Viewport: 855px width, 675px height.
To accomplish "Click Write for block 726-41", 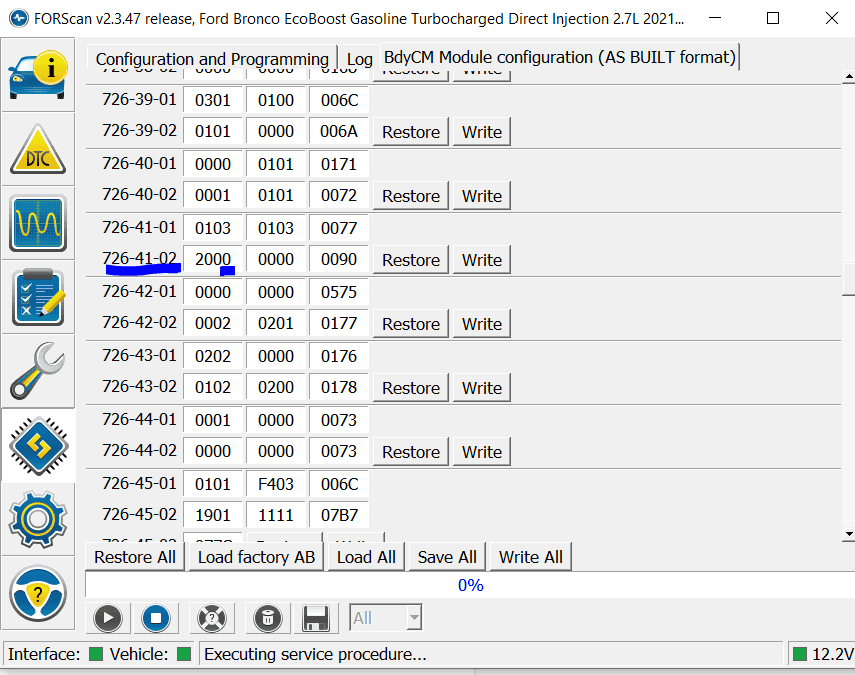I will pos(482,260).
